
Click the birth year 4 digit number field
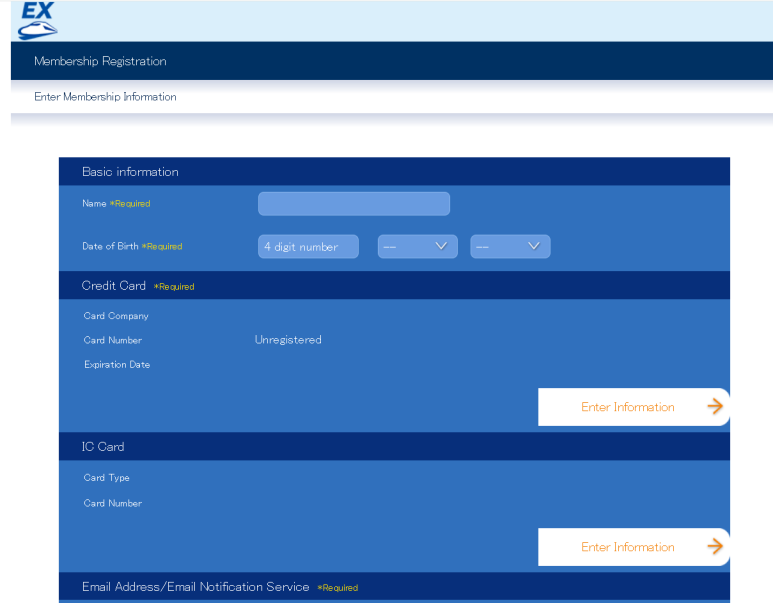[308, 247]
